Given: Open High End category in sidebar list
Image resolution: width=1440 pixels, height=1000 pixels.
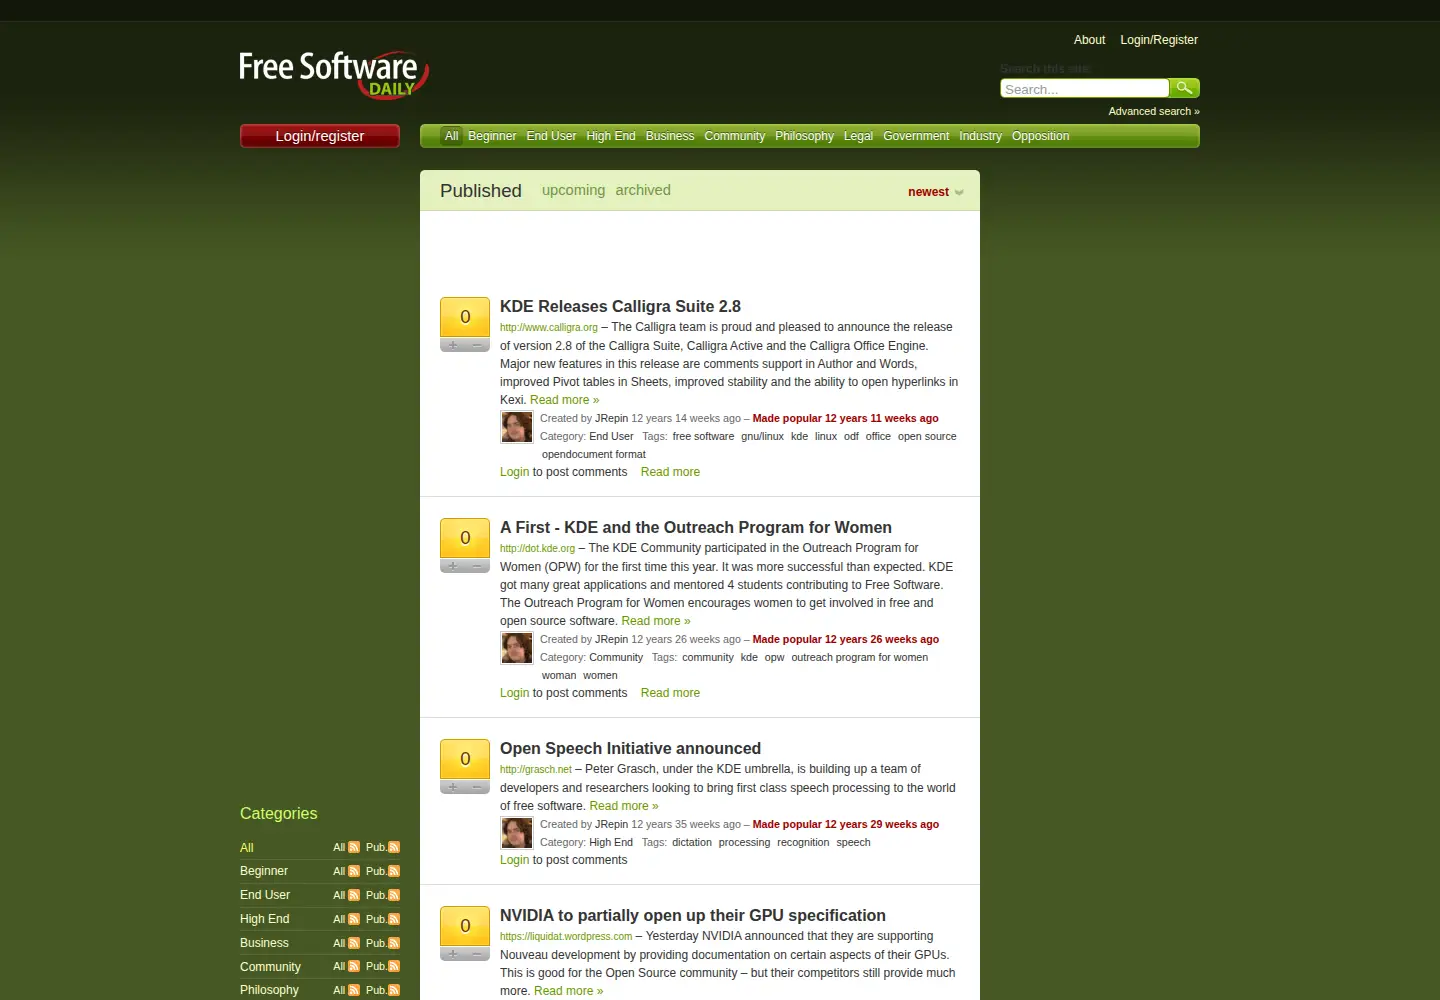Looking at the screenshot, I should pos(265,919).
